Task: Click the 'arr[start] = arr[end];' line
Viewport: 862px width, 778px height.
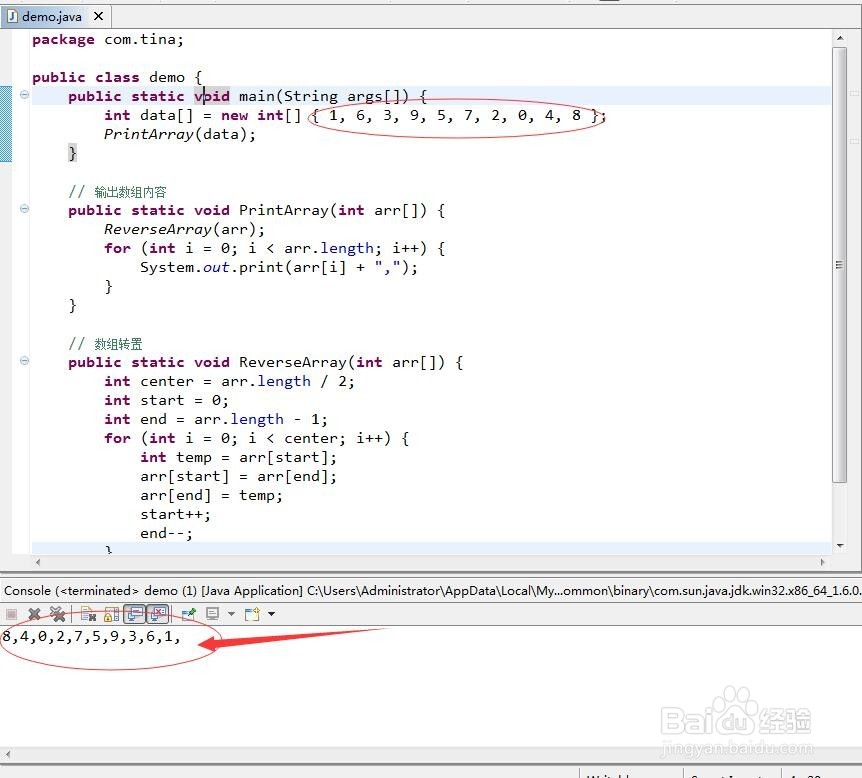Action: pyautogui.click(x=238, y=477)
